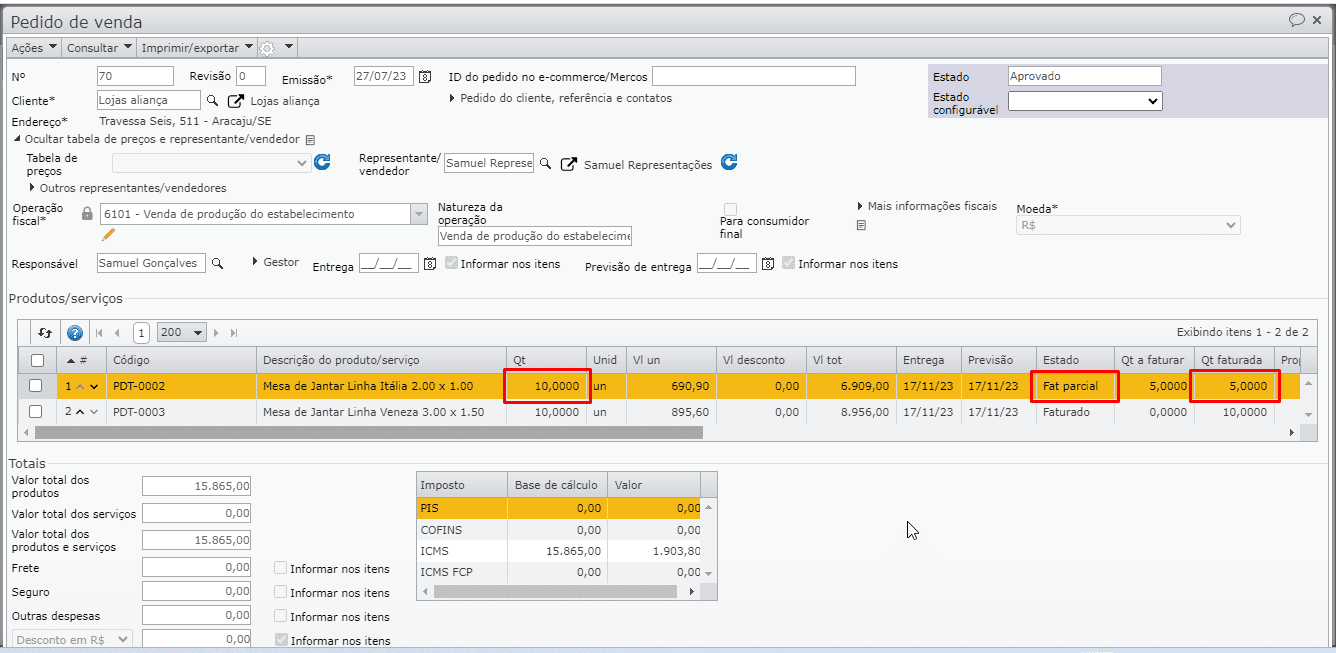This screenshot has height=653, width=1336.
Task: Click search icon next to Responsável field
Action: pos(217,263)
